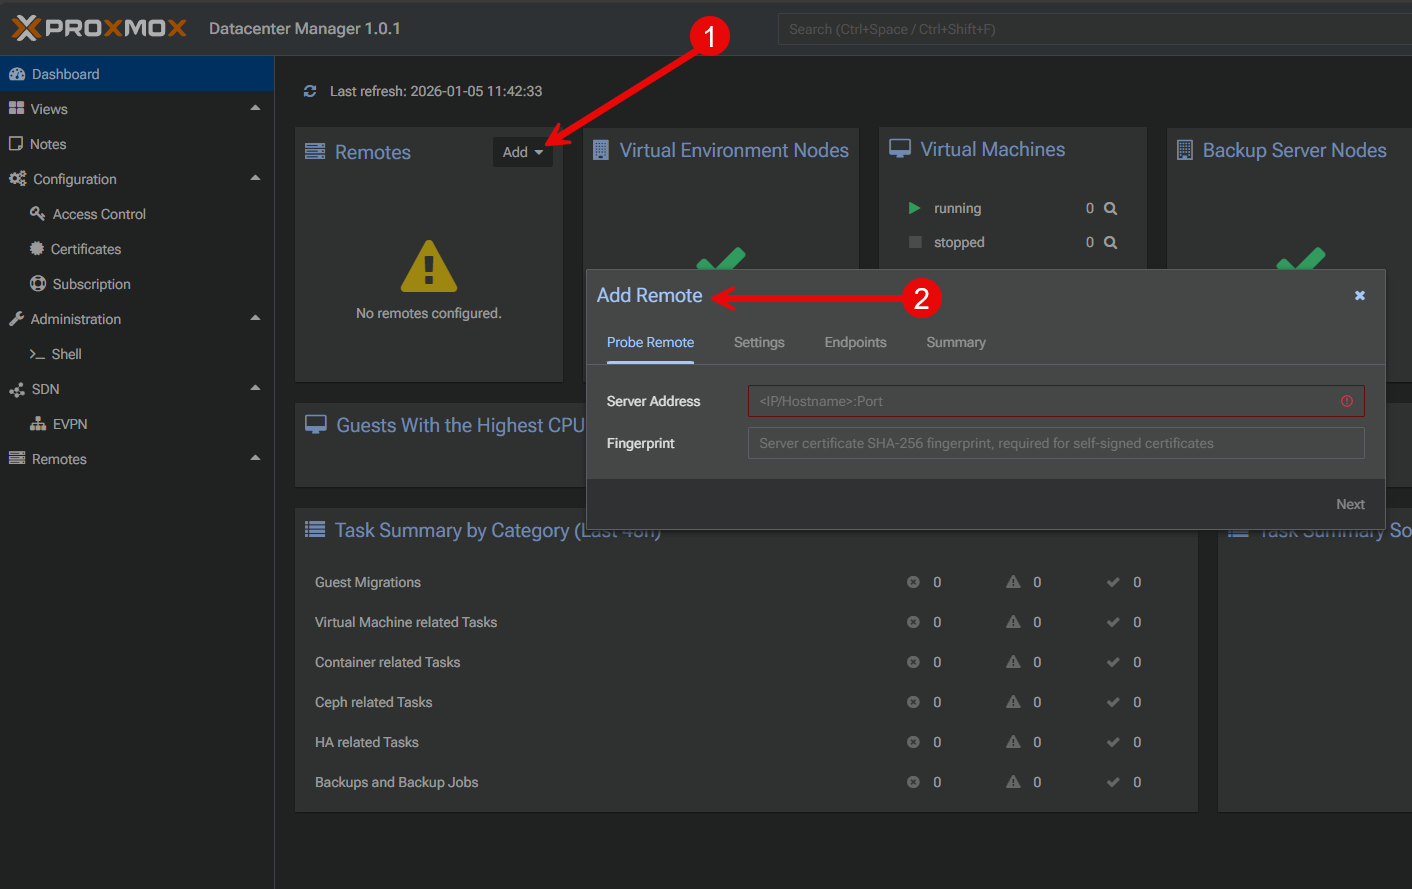Open the Add dropdown in Remotes panel
This screenshot has height=889, width=1412.
521,151
